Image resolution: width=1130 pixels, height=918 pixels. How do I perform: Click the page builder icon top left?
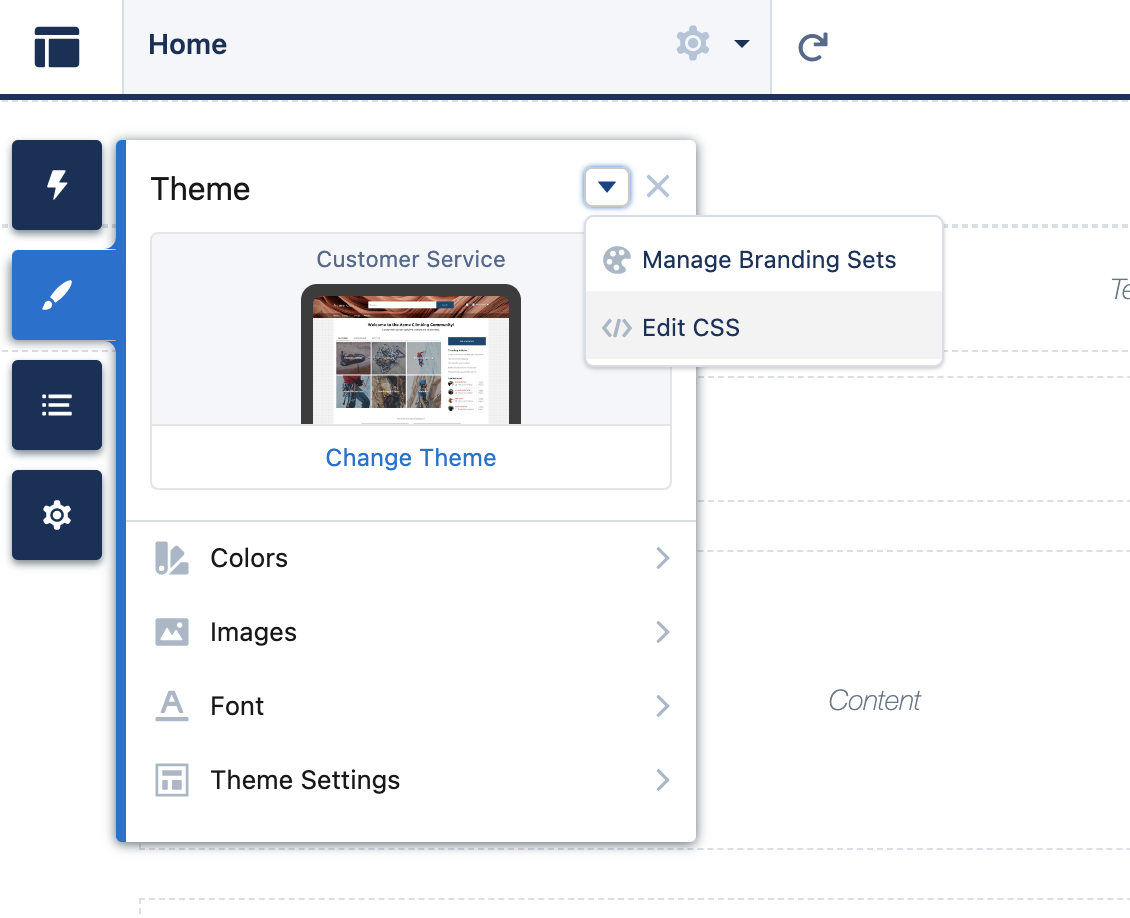[57, 46]
